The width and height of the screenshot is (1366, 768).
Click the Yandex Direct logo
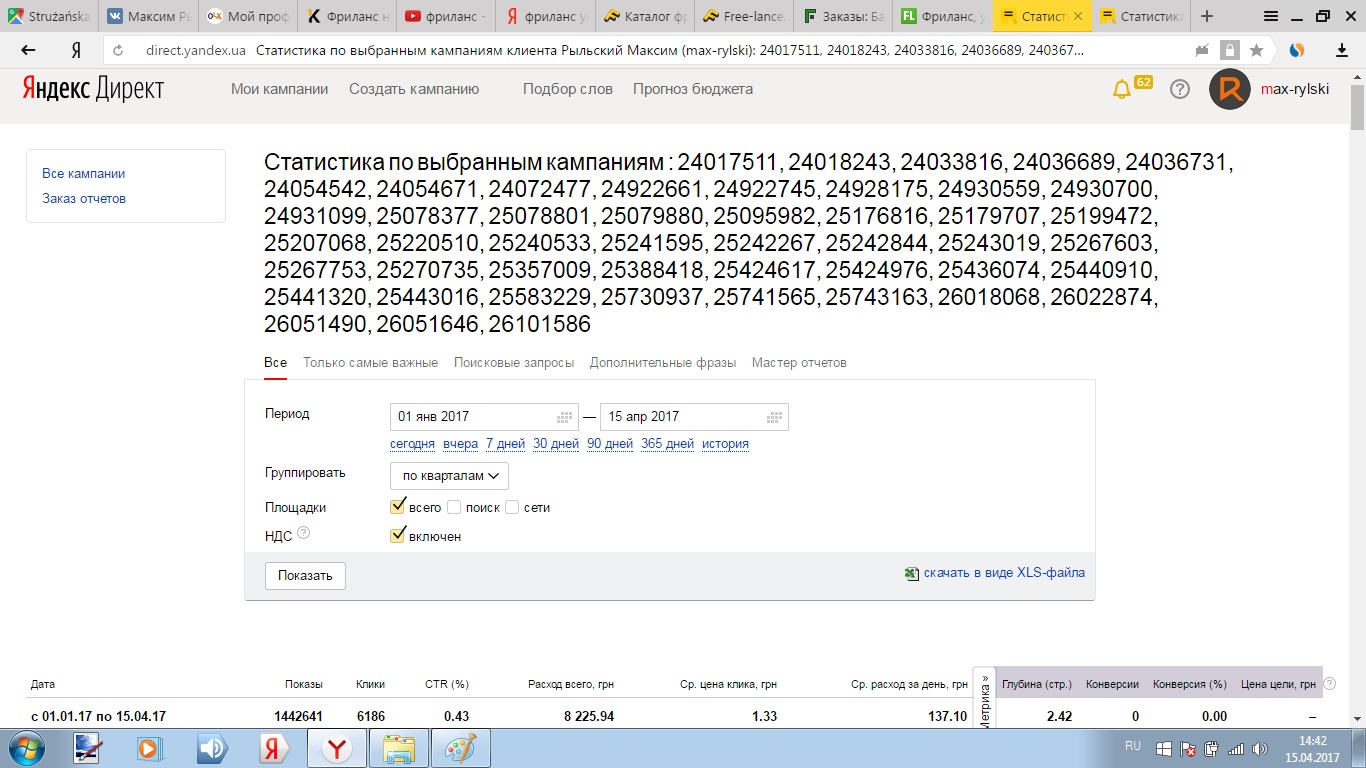point(93,89)
